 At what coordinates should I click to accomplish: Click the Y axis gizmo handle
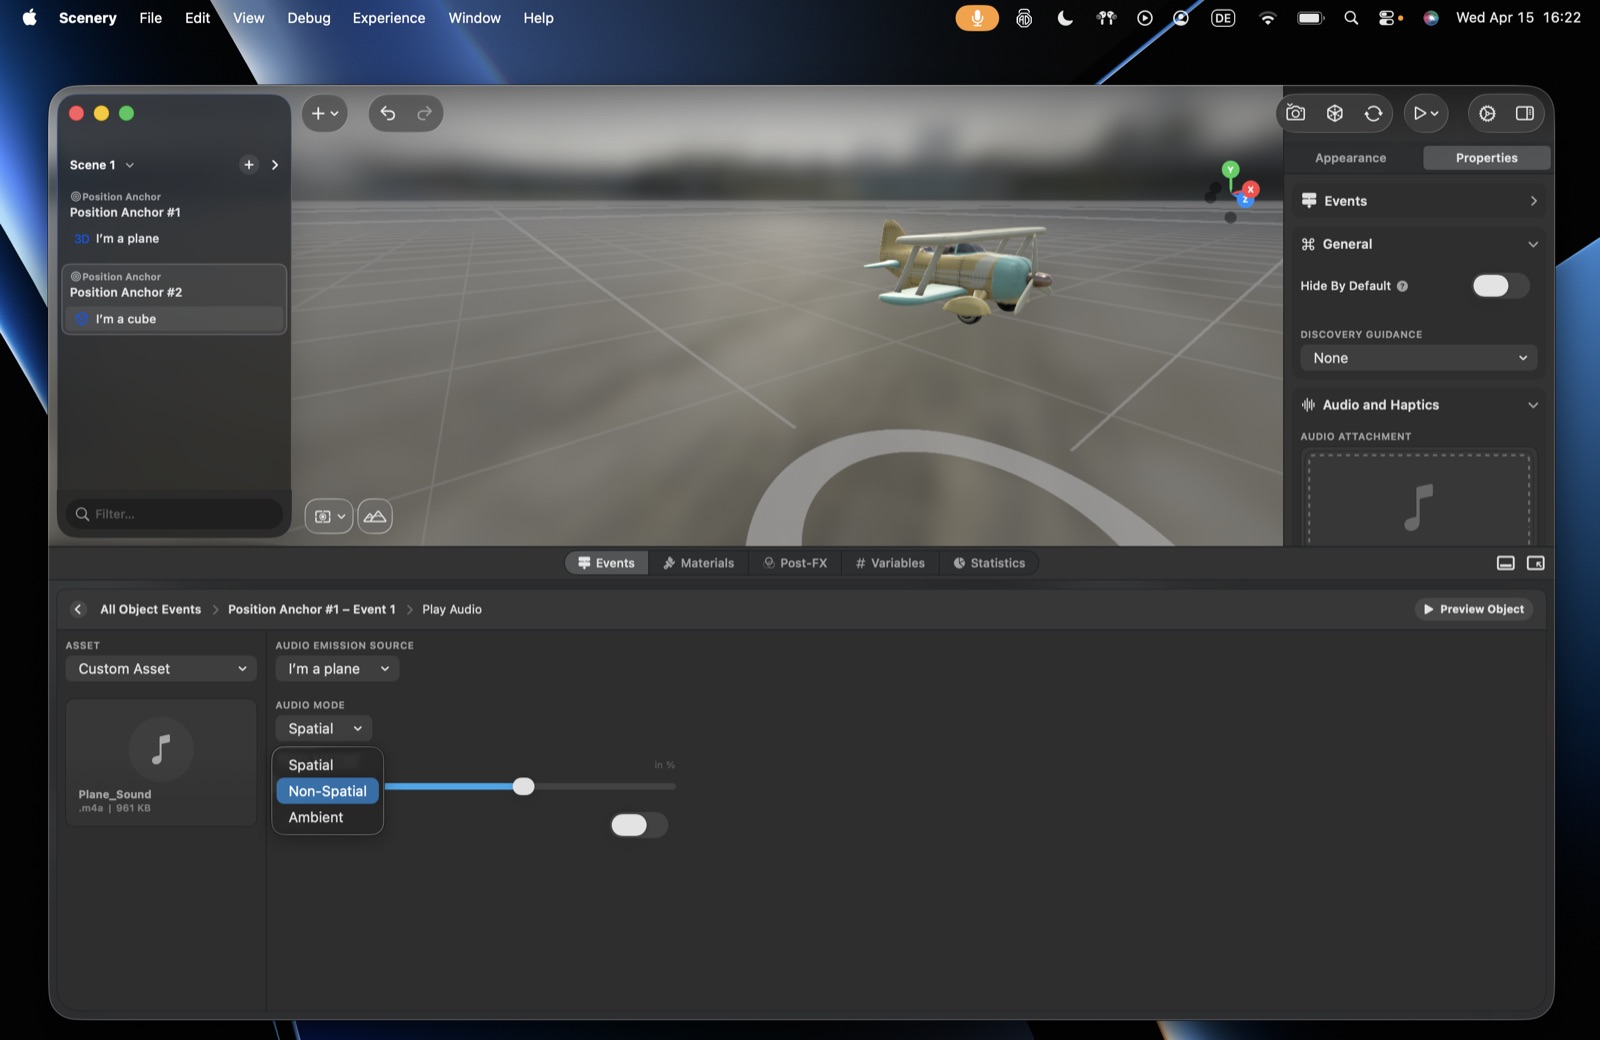tap(1231, 170)
